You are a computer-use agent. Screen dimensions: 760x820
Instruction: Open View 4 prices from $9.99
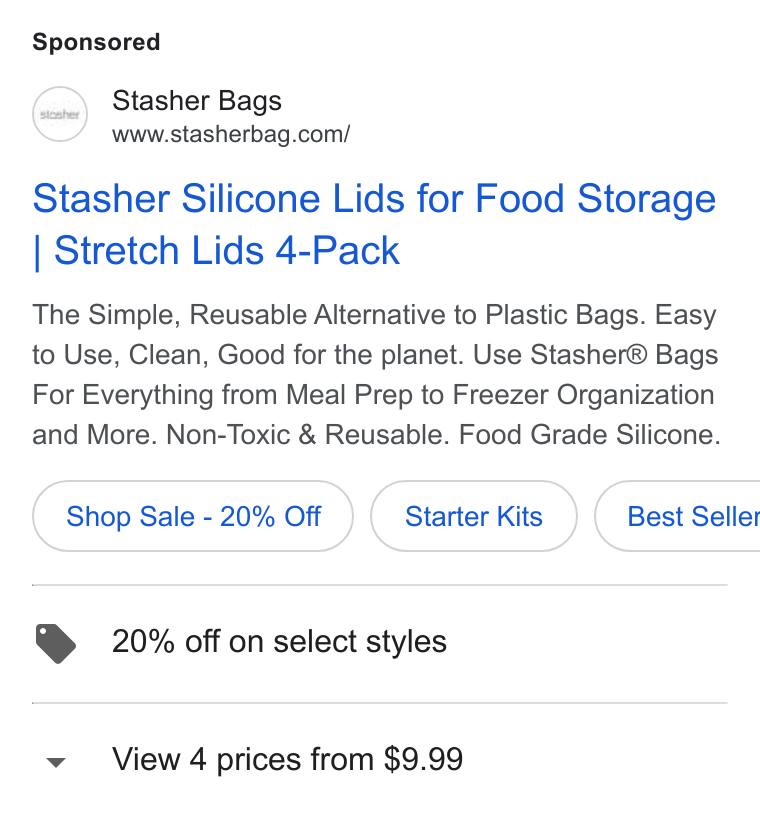(287, 759)
